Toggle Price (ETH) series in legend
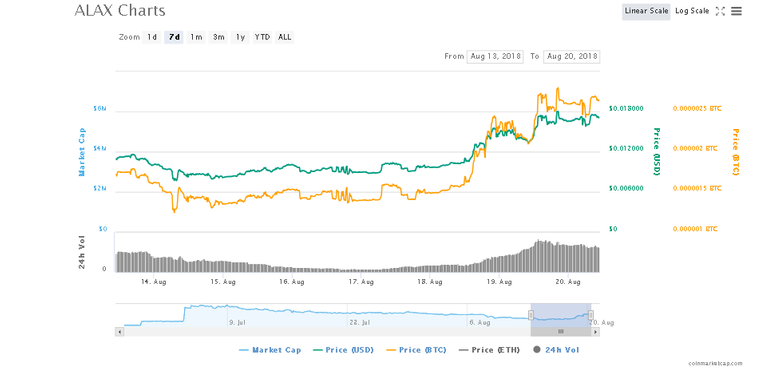The image size is (768, 380). 489,350
